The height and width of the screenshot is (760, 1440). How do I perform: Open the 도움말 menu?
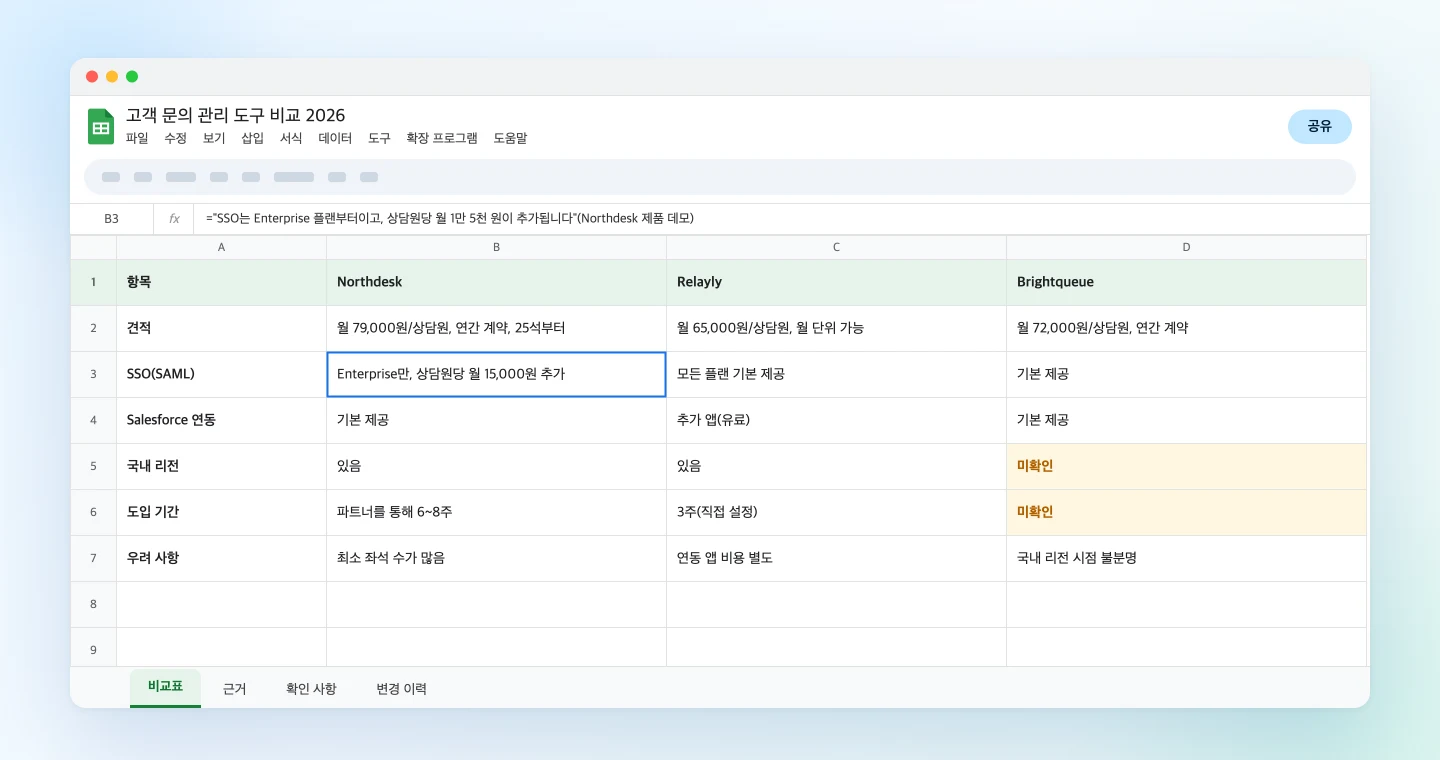tap(510, 138)
